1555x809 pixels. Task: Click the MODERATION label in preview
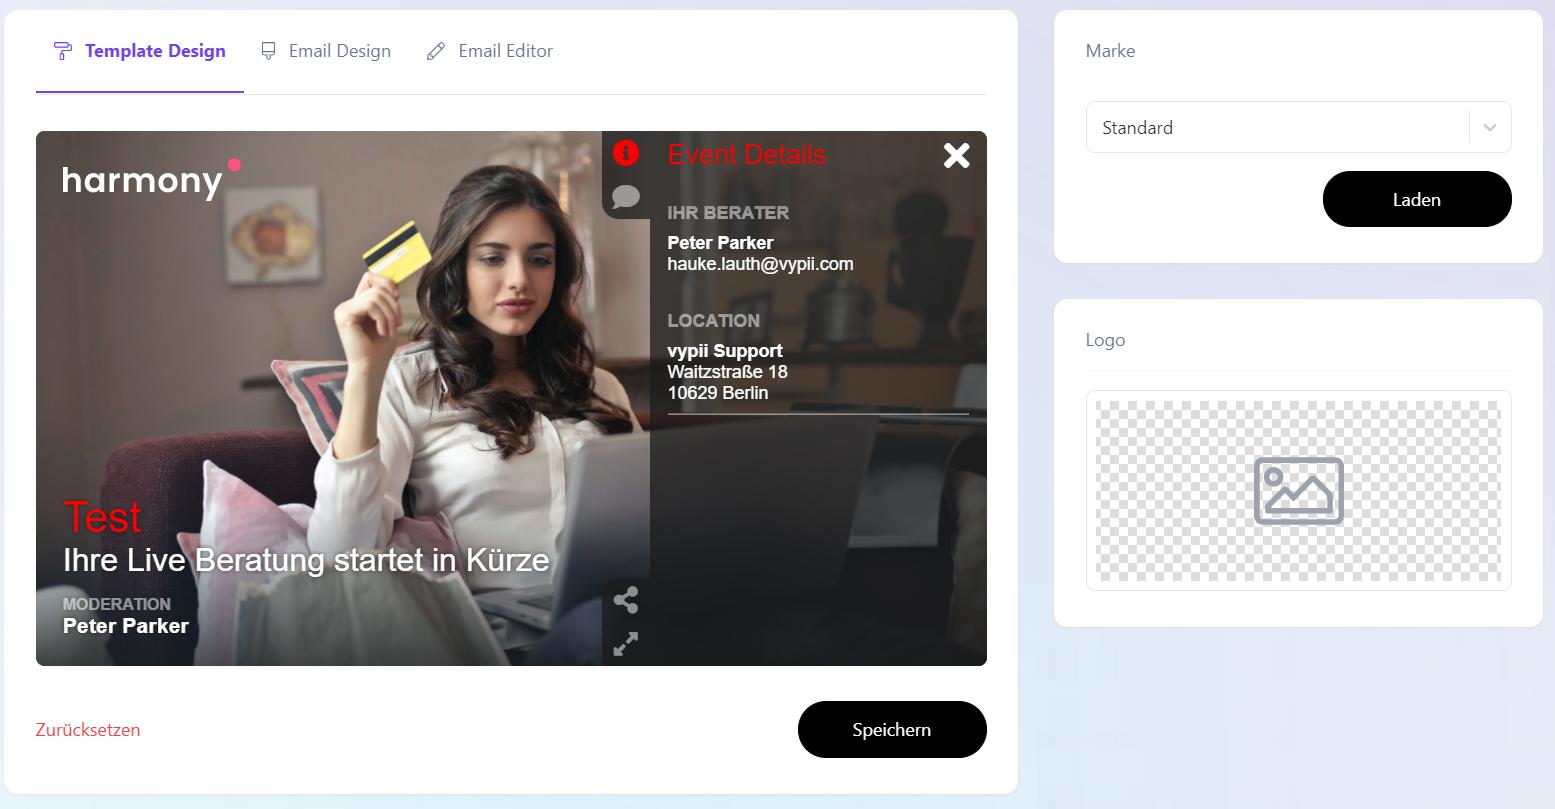(x=117, y=604)
